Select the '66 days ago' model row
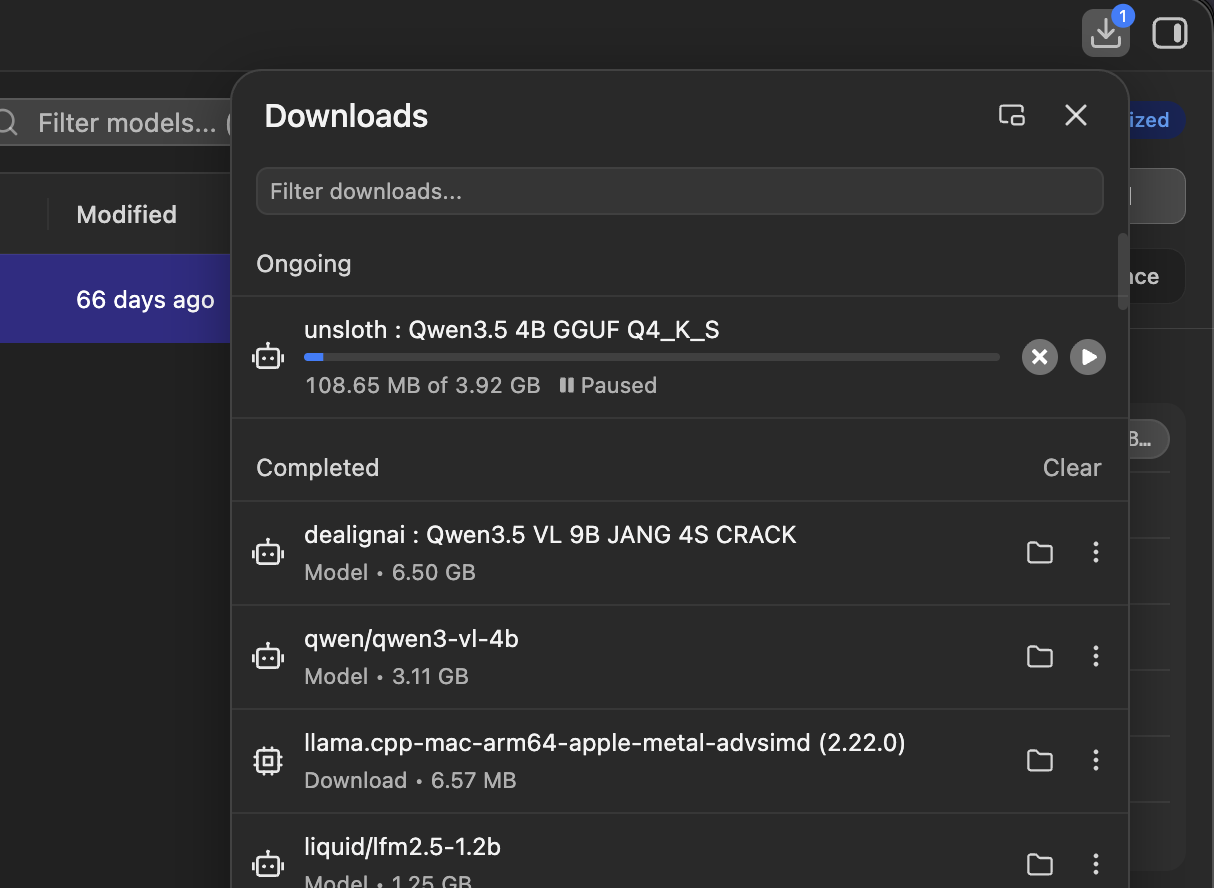 116,299
